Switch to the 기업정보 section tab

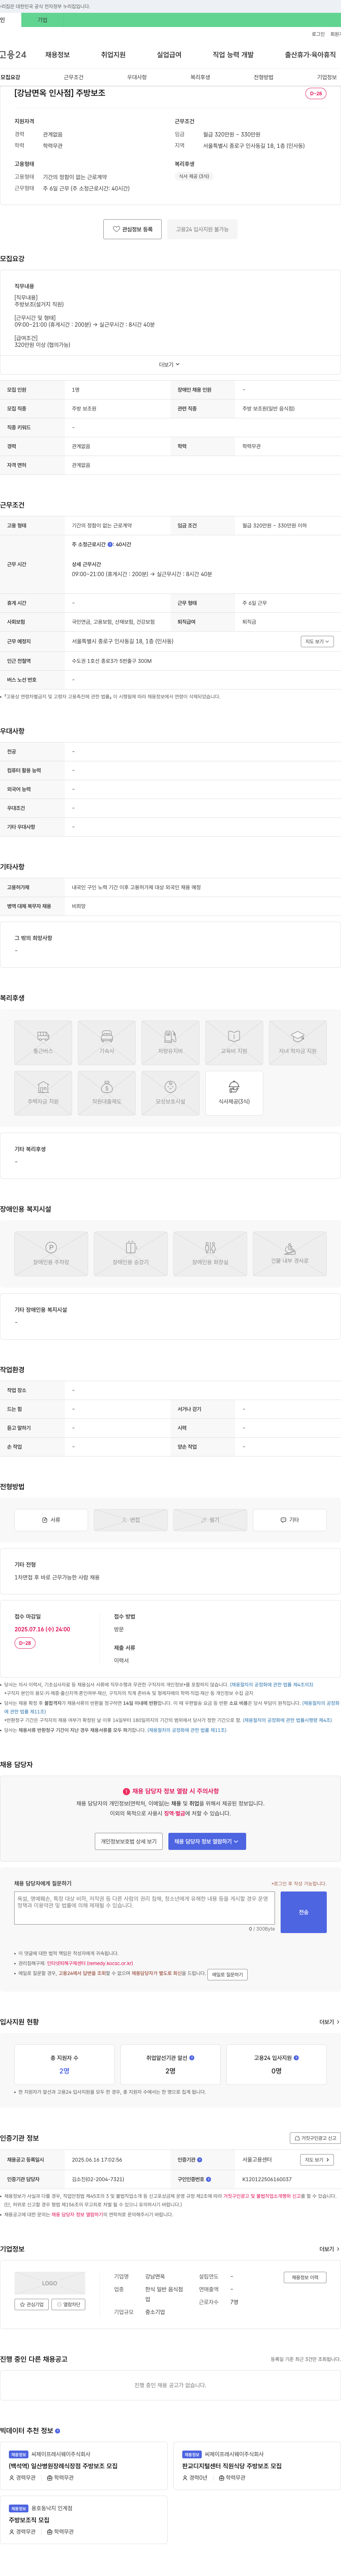click(327, 77)
